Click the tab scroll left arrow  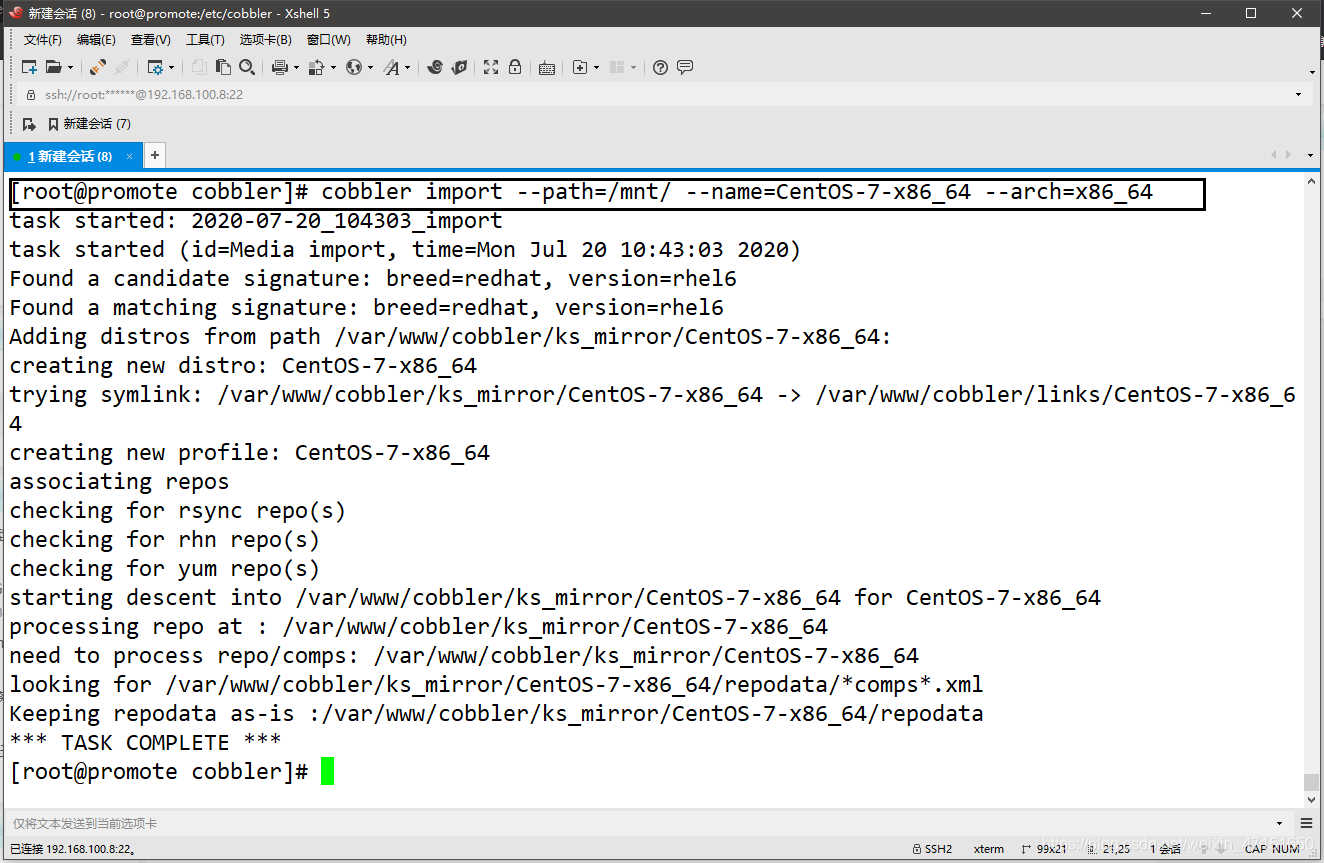point(1273,155)
